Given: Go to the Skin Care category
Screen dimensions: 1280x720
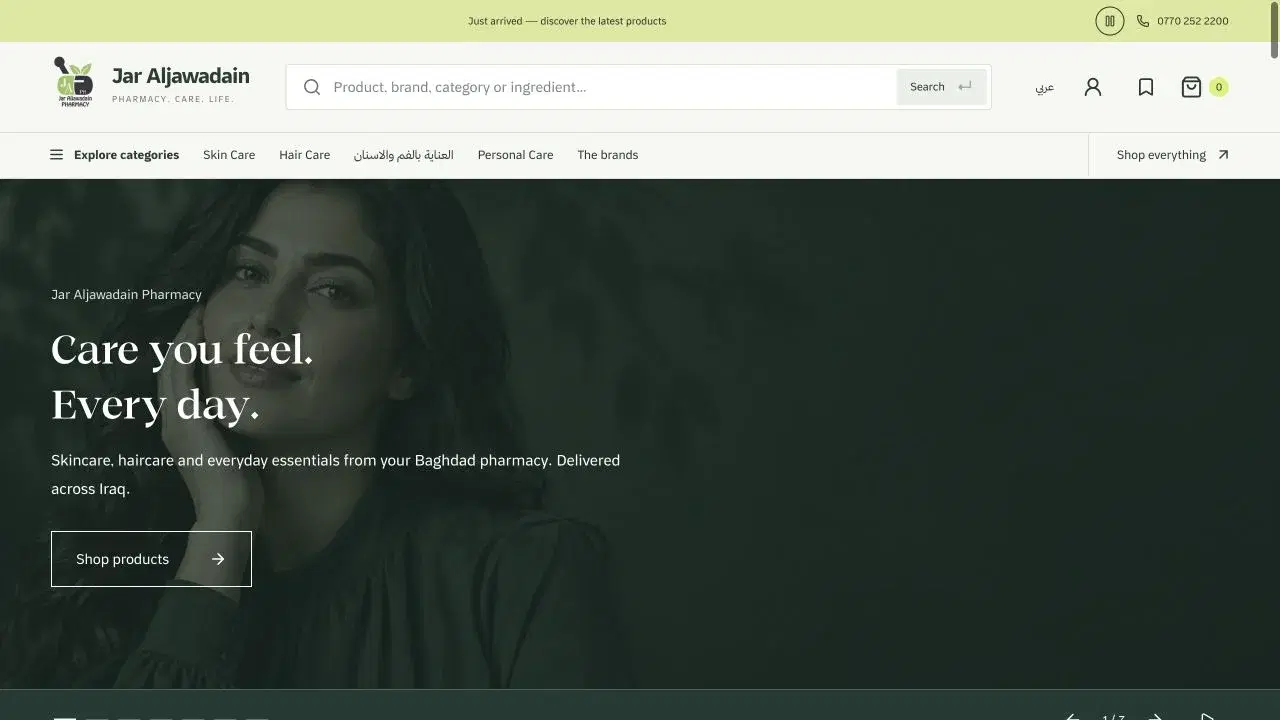Looking at the screenshot, I should click(x=229, y=155).
